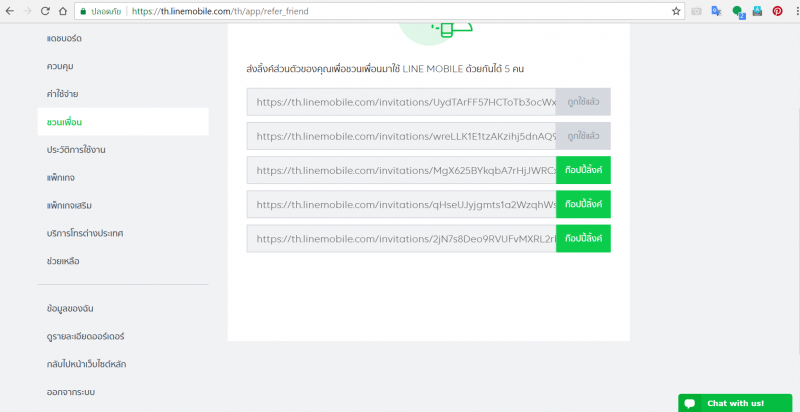Open the Google Translate extension
Image resolution: width=800 pixels, height=412 pixels.
[x=716, y=11]
